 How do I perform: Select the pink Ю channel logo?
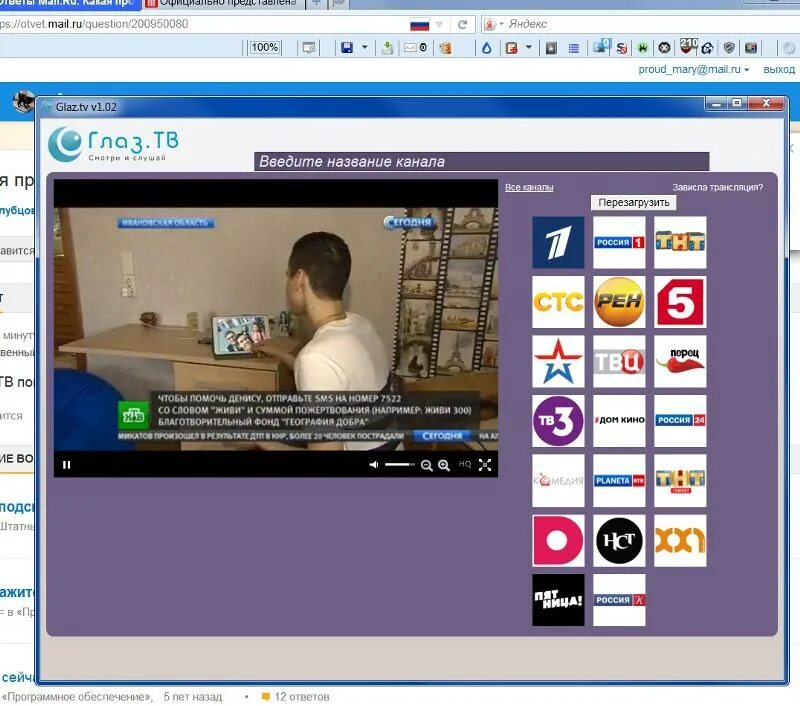click(558, 541)
